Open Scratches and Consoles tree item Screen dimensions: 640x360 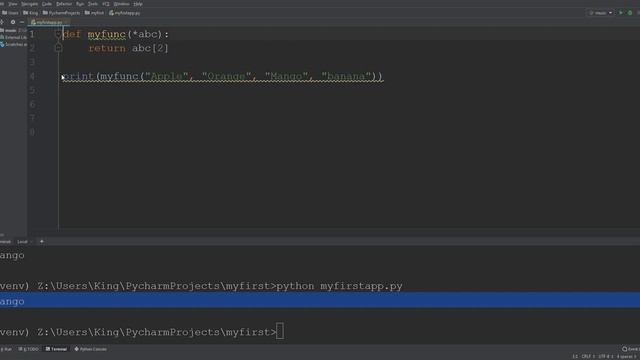click(x=14, y=44)
